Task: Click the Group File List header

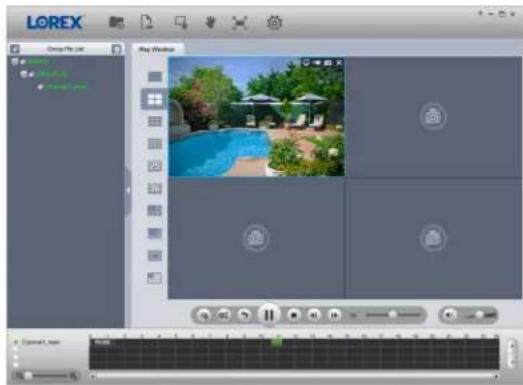Action: pyautogui.click(x=65, y=49)
